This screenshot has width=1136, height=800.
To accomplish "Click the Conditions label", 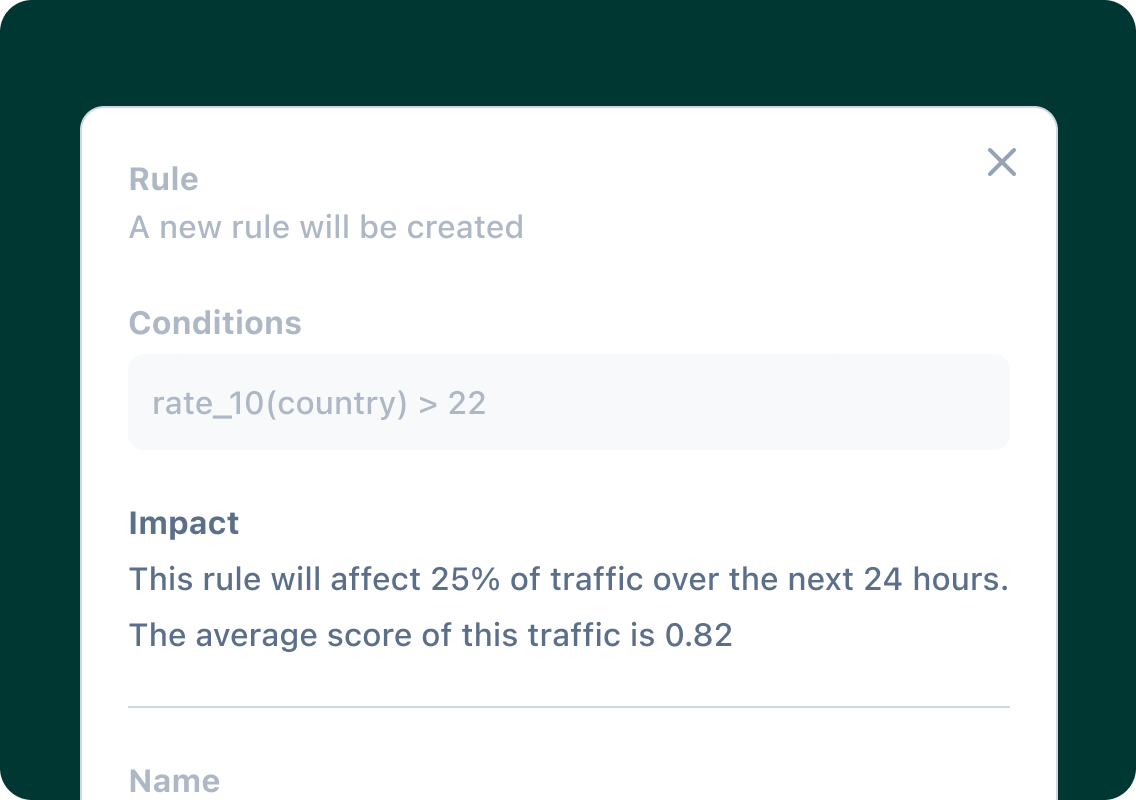I will pyautogui.click(x=215, y=324).
